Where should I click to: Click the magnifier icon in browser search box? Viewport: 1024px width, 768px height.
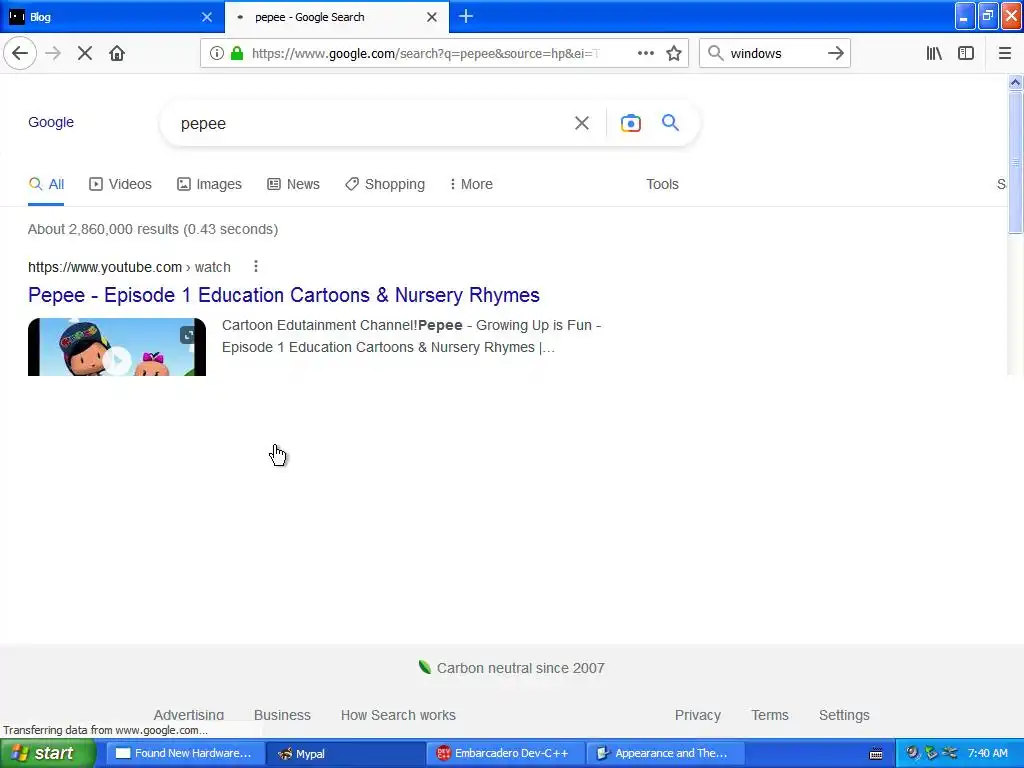(x=715, y=53)
